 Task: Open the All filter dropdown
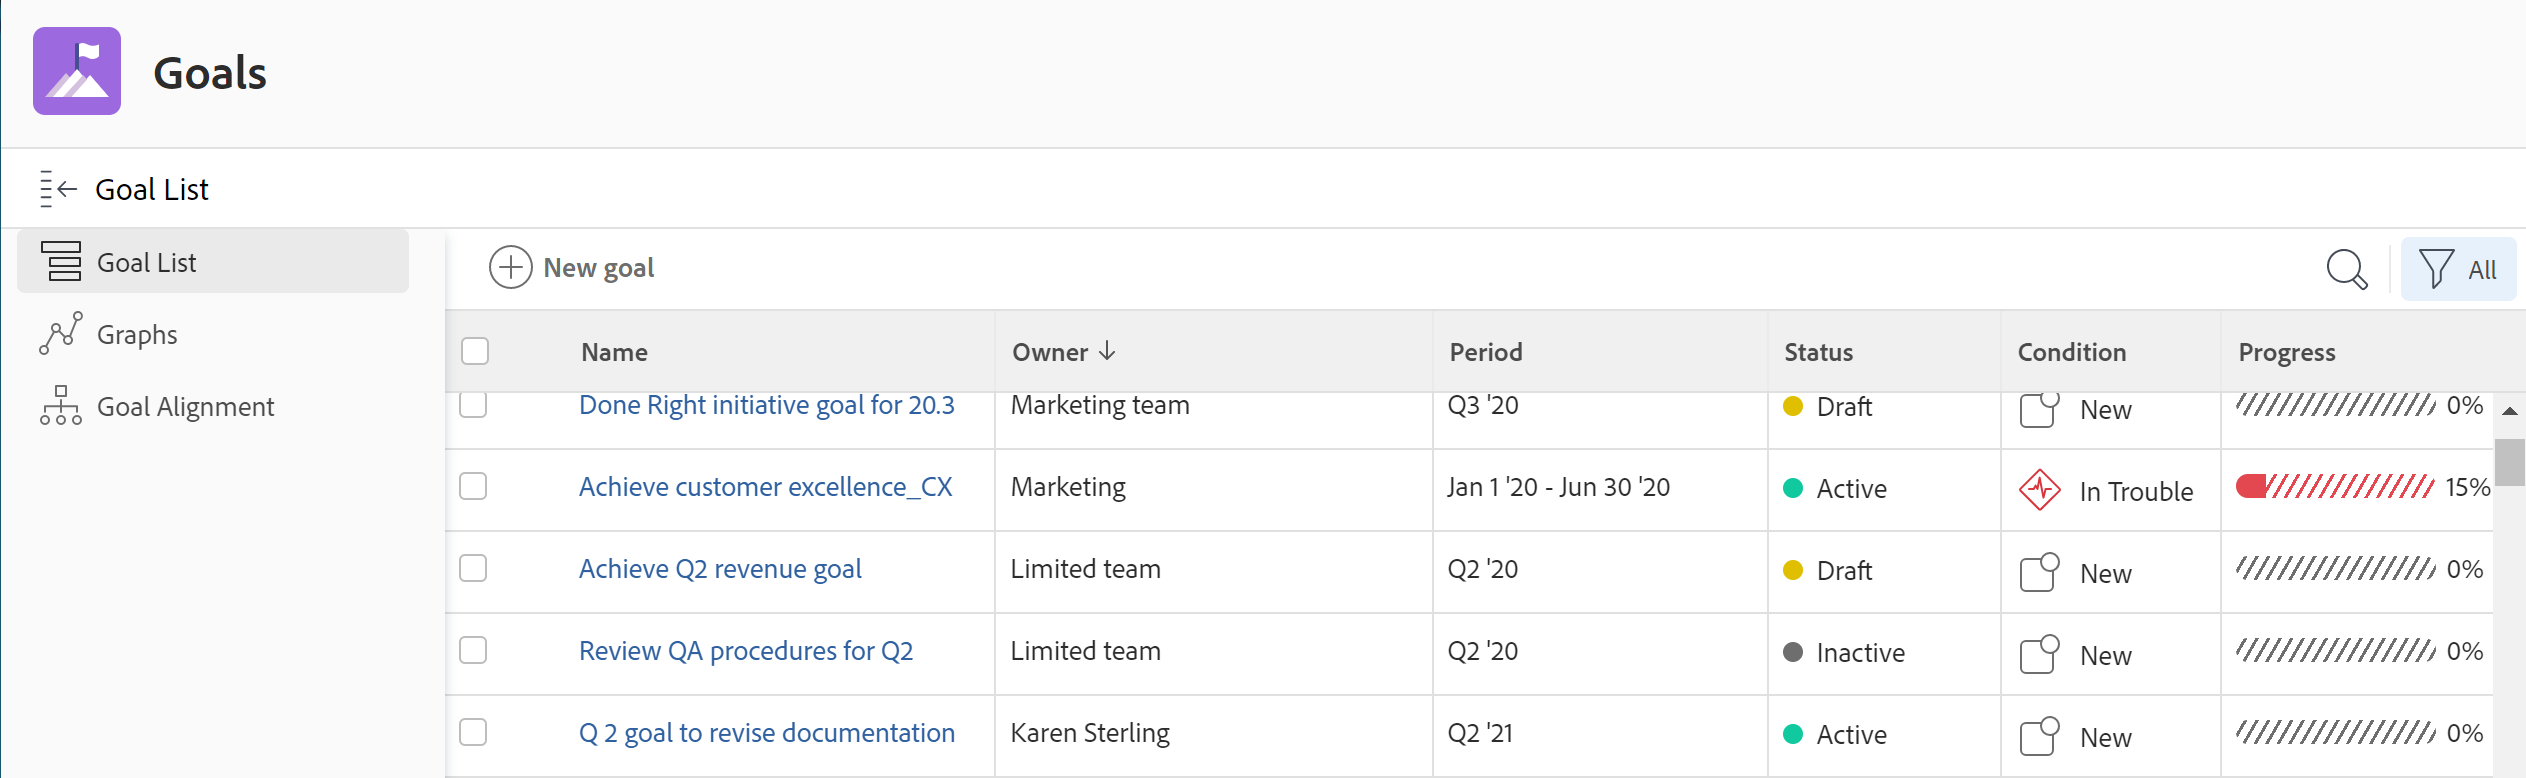click(x=2458, y=269)
